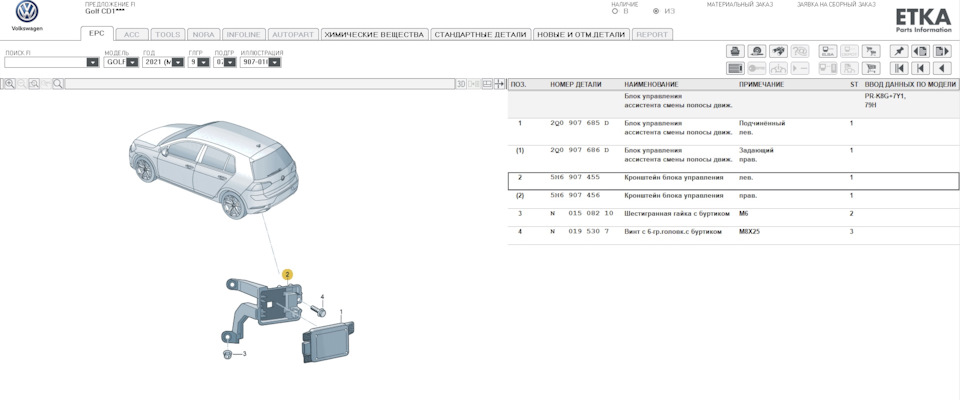This screenshot has width=960, height=400.
Task: Click callout number 1 in the diagram
Action: (x=342, y=312)
